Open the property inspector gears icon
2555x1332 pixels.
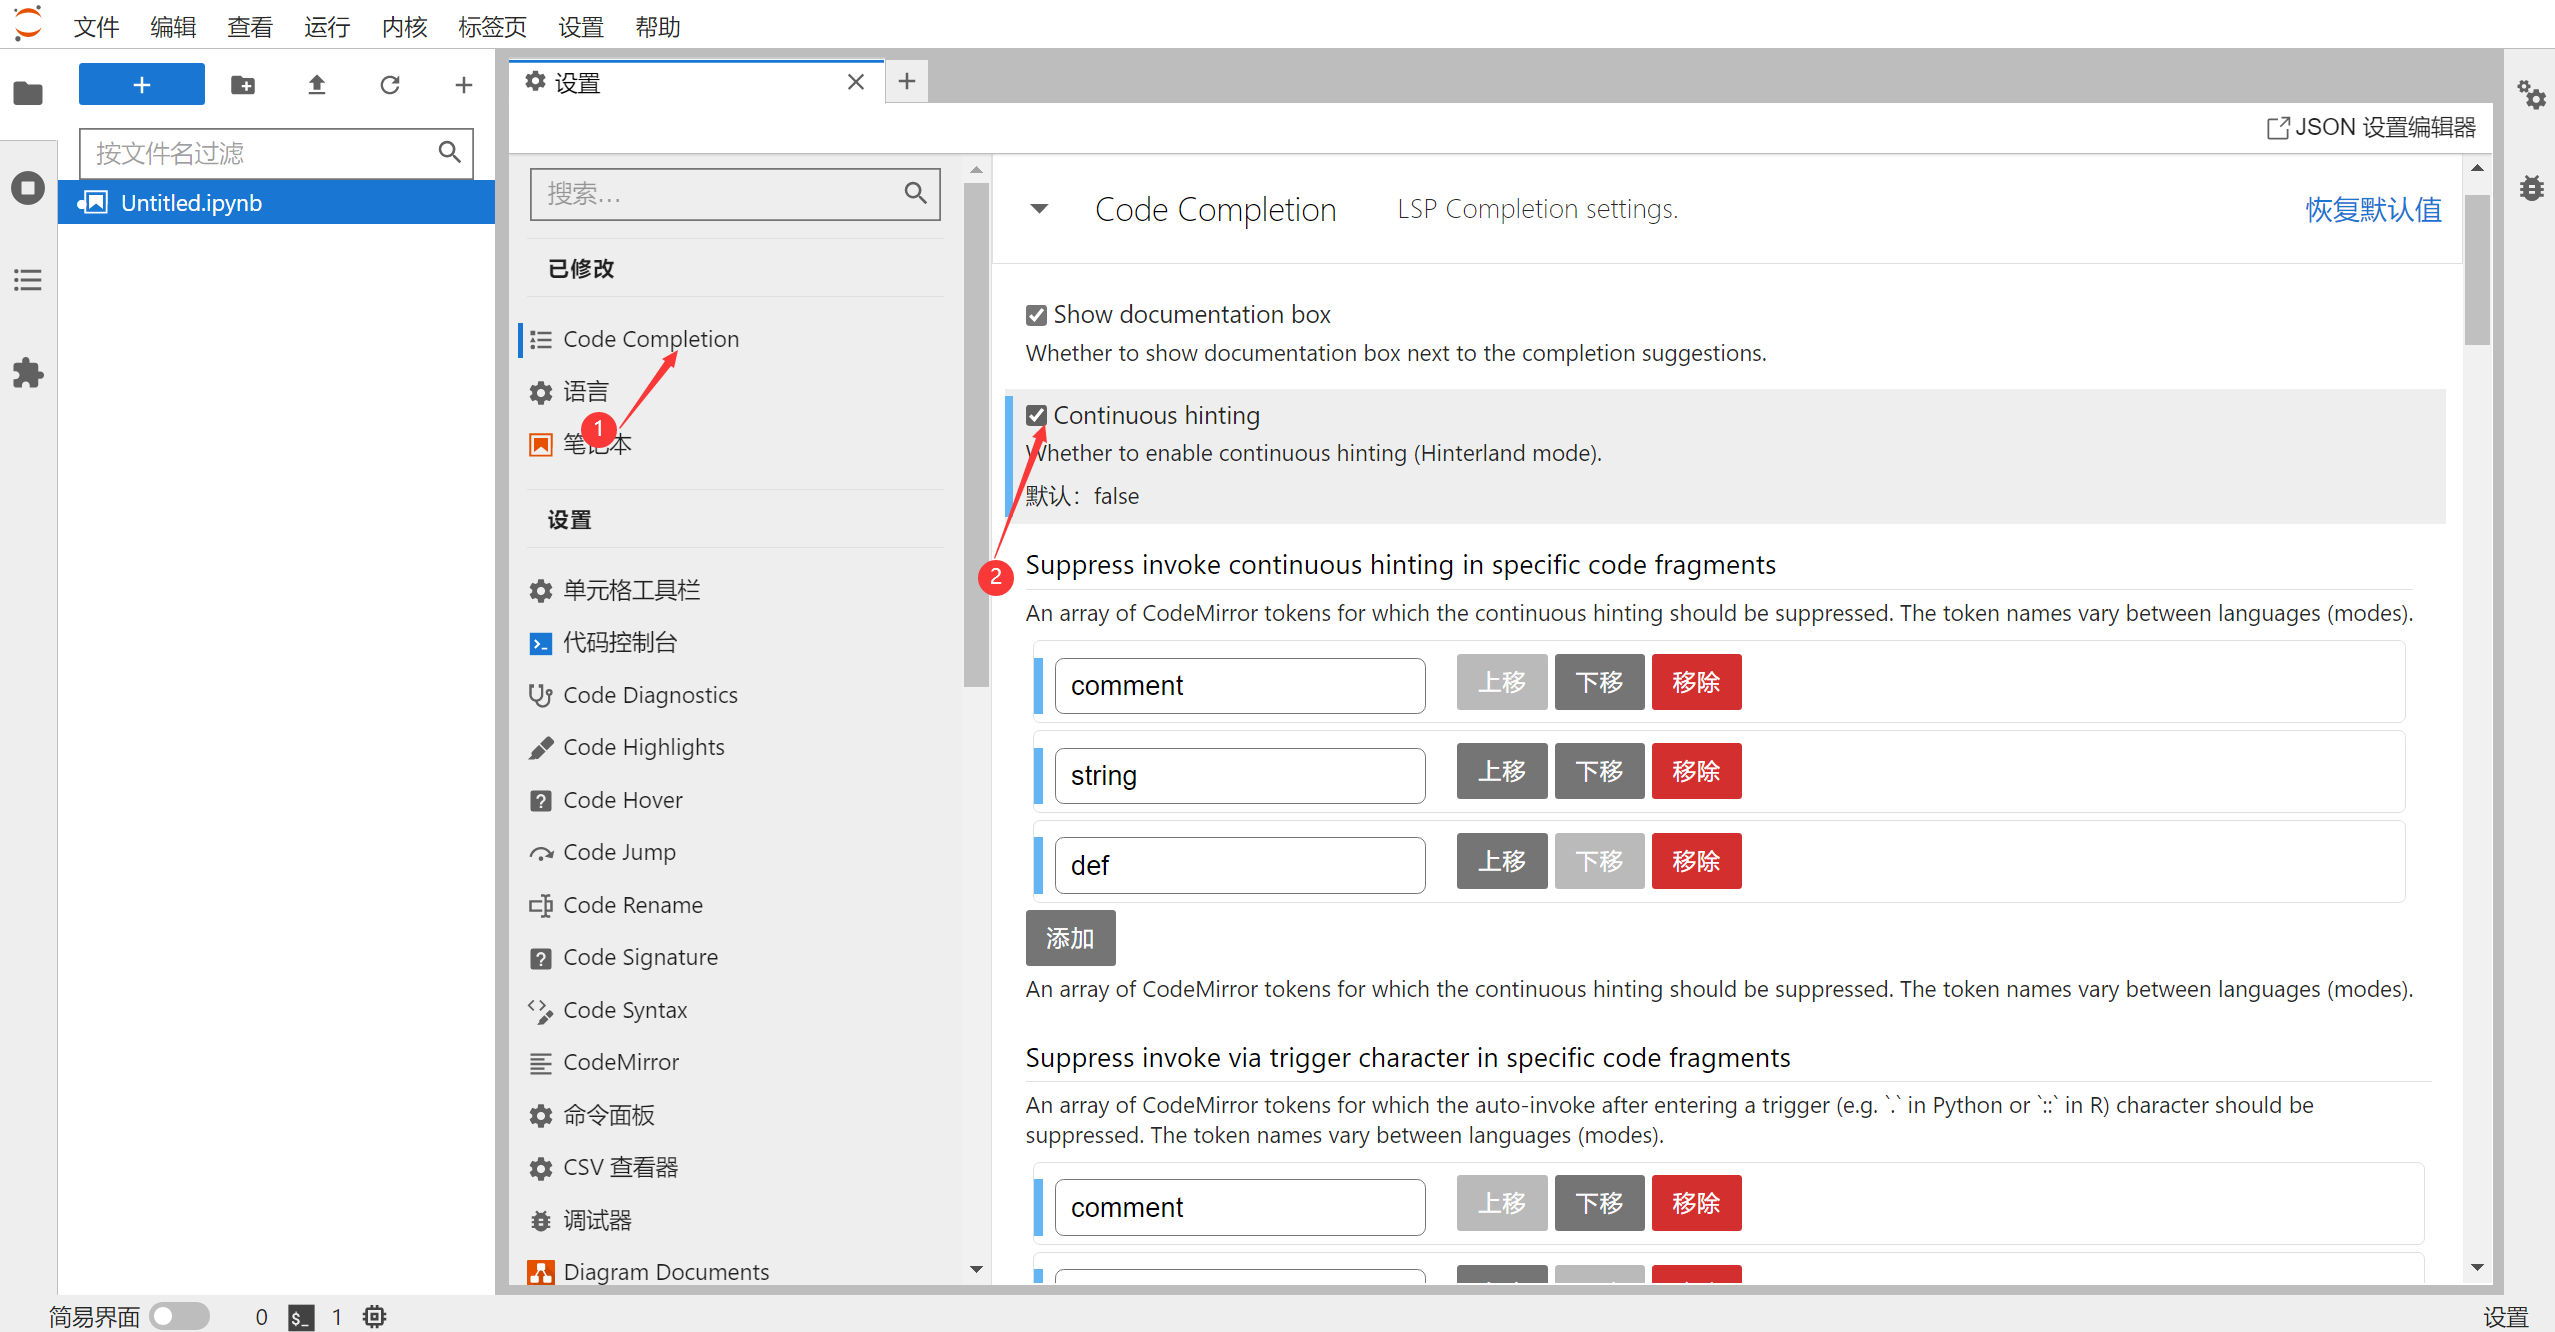point(2531,95)
